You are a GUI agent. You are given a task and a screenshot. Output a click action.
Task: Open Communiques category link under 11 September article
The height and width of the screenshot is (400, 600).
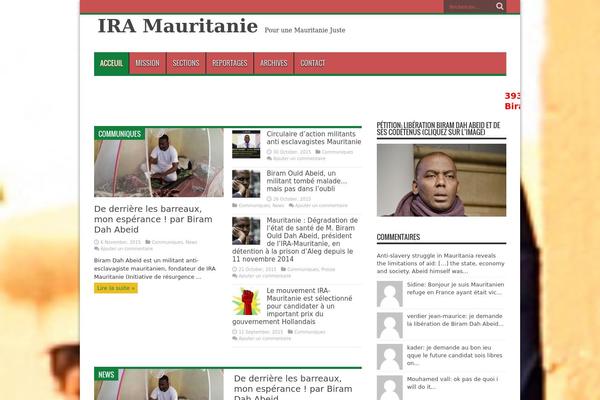[x=310, y=332]
